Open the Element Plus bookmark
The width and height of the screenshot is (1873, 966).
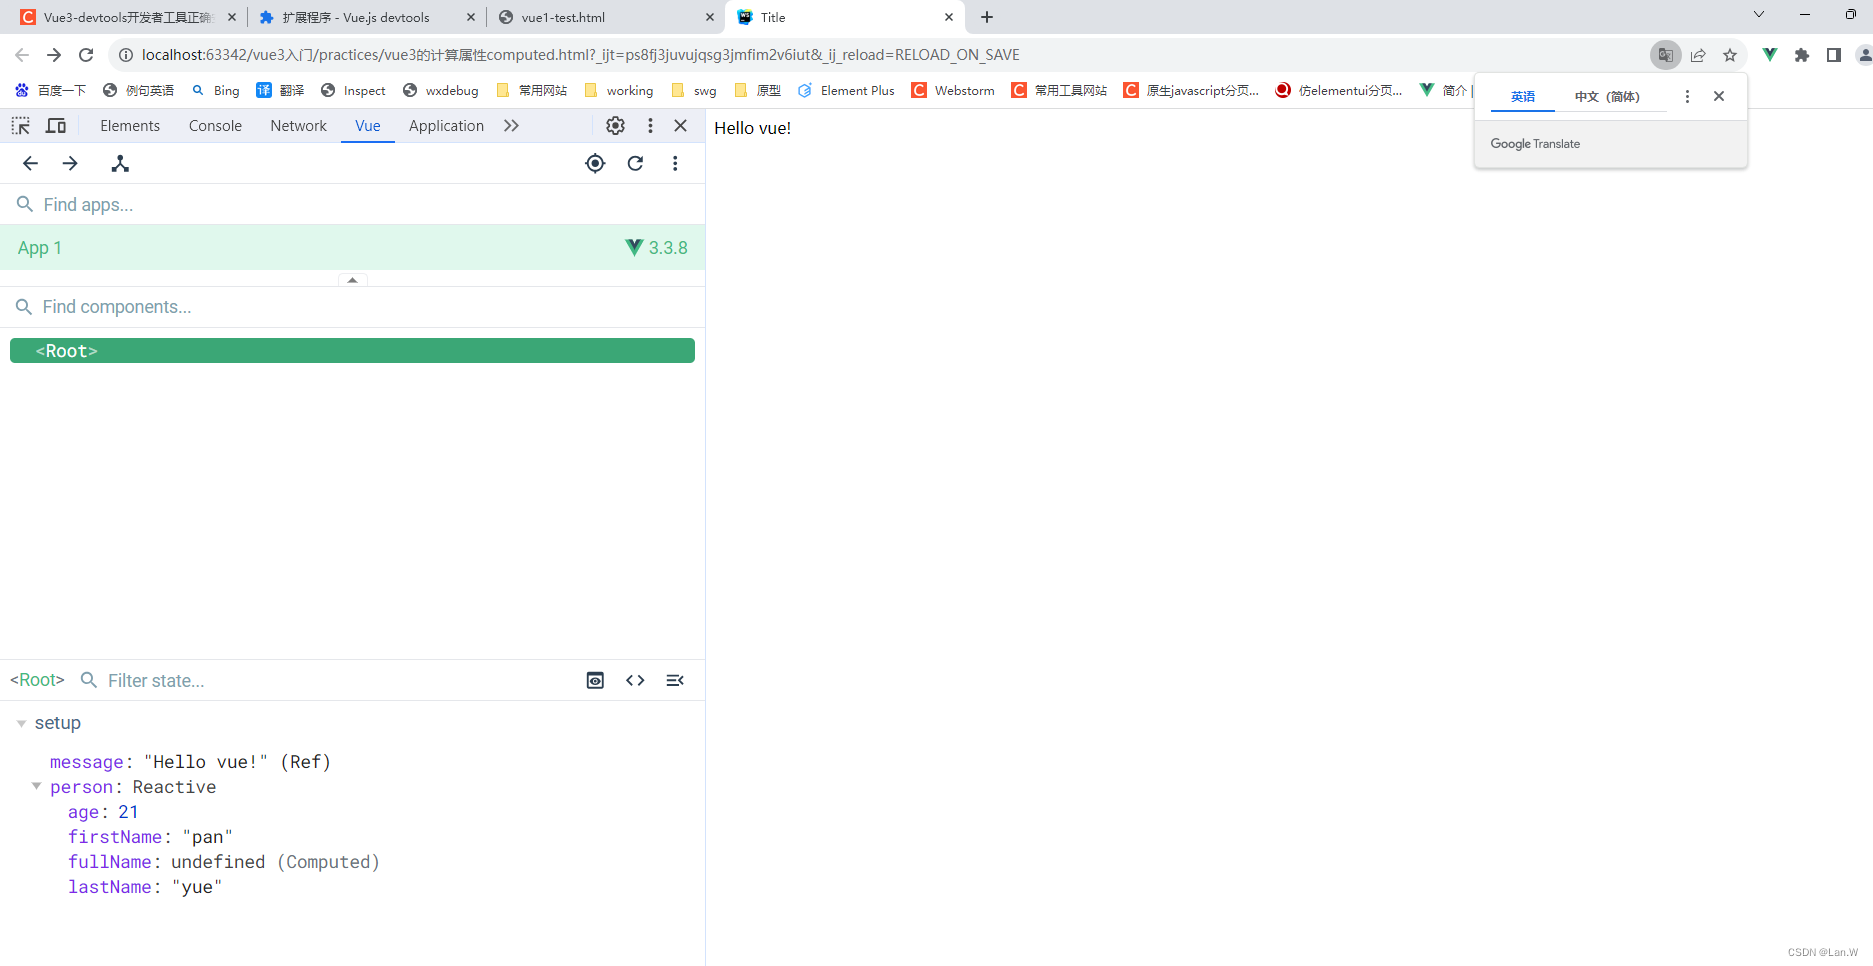click(x=846, y=90)
